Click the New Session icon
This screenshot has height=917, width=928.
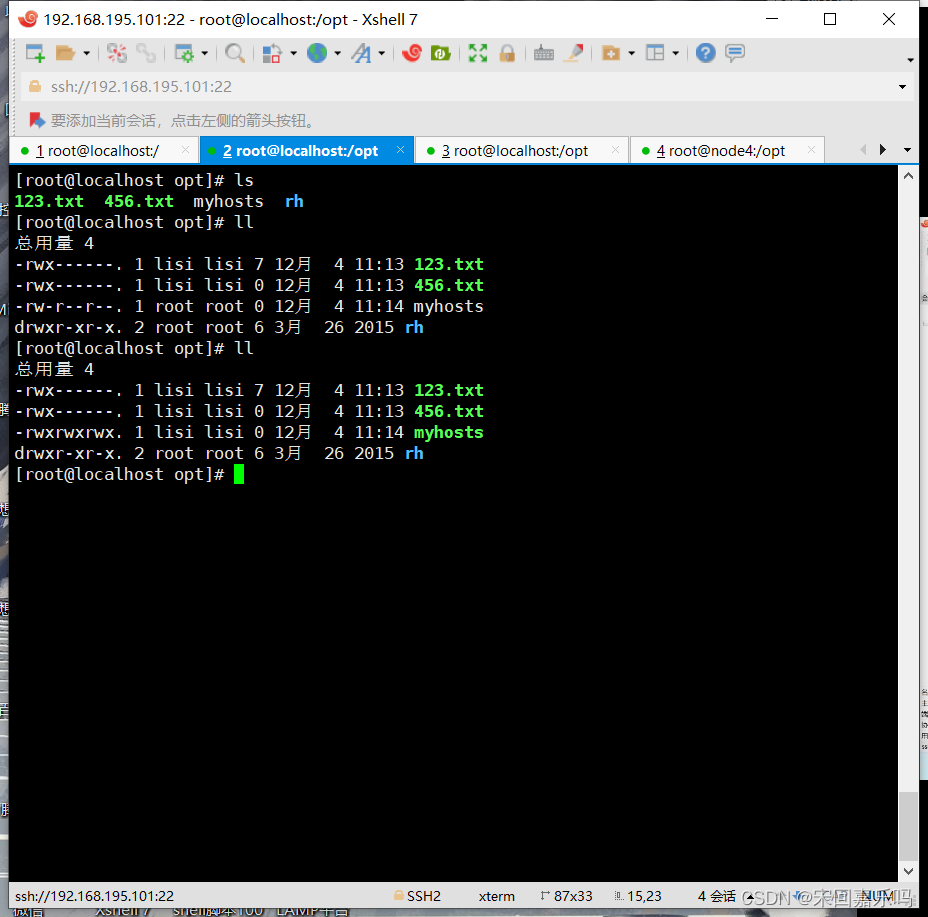pyautogui.click(x=35, y=53)
